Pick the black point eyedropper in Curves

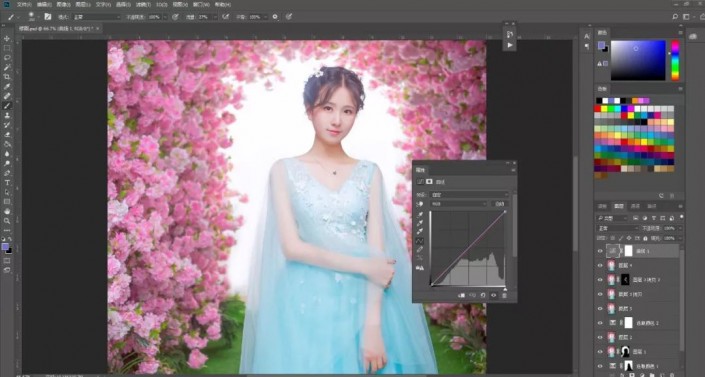[420, 215]
